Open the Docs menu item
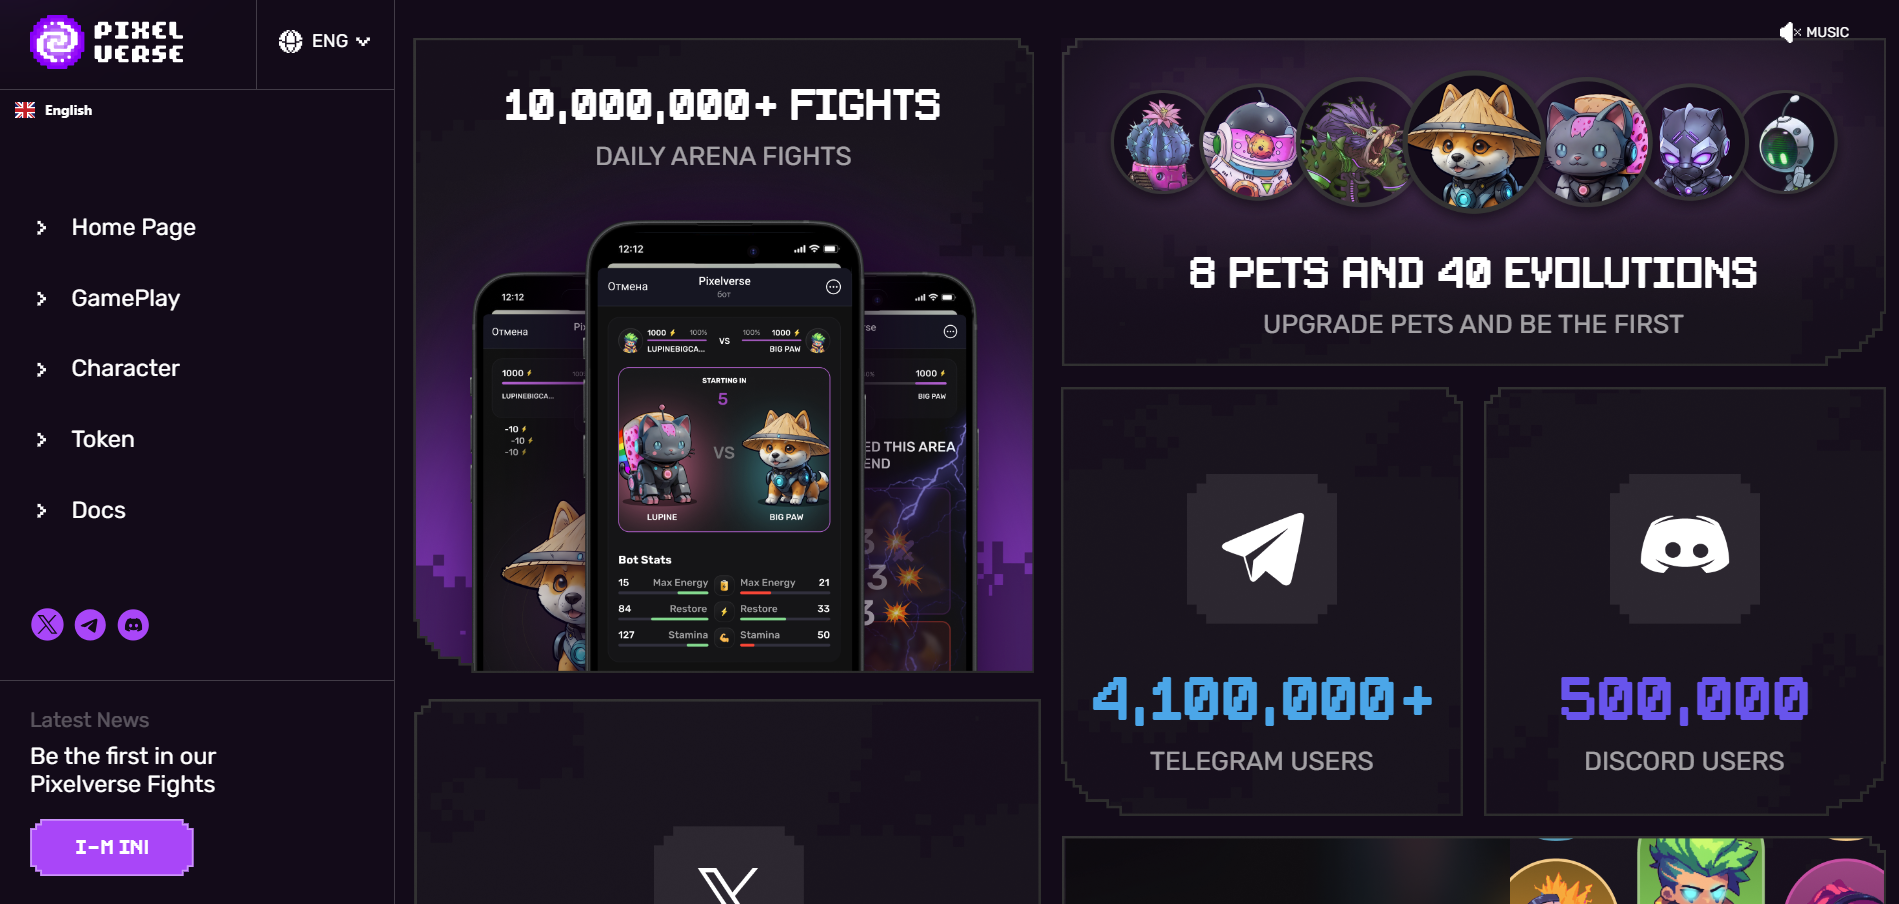This screenshot has width=1899, height=904. 99,510
